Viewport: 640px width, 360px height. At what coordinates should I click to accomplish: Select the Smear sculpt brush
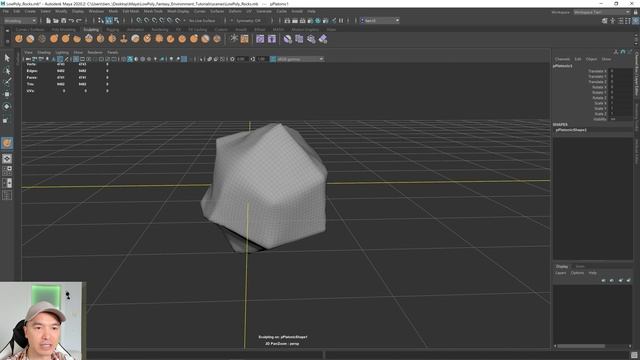[x=182, y=39]
